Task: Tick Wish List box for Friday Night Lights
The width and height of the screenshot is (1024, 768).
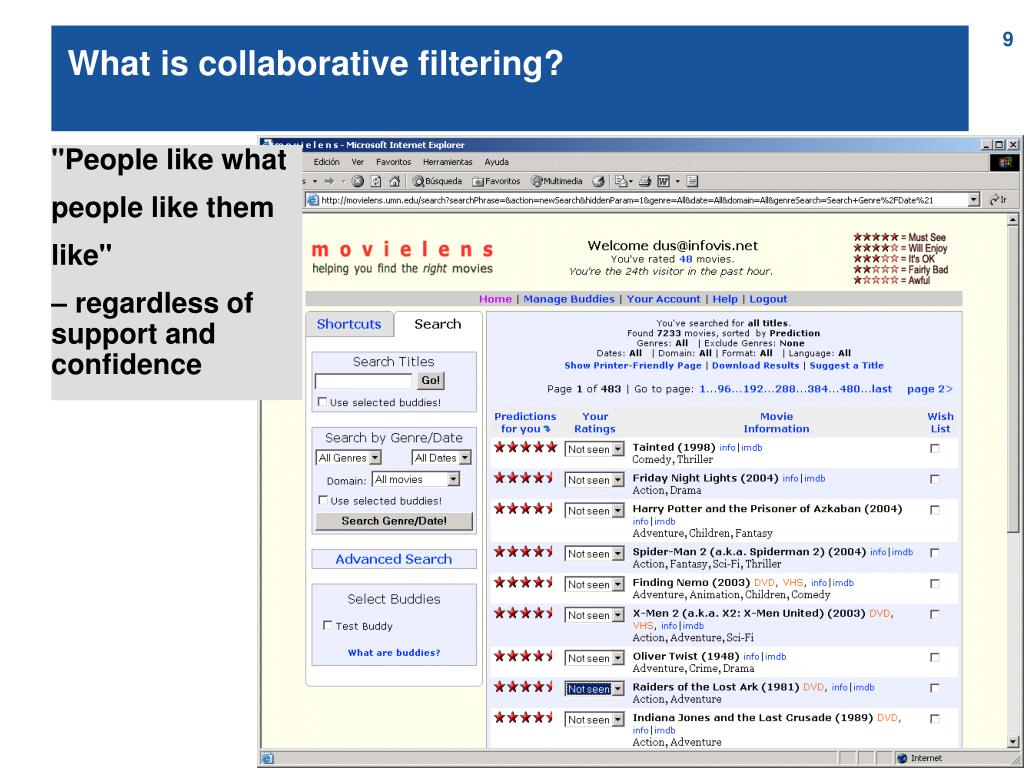Action: 935,479
